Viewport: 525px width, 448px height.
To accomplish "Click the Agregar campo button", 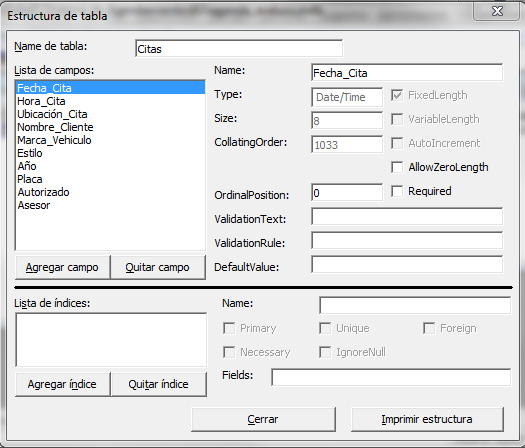I will [62, 267].
